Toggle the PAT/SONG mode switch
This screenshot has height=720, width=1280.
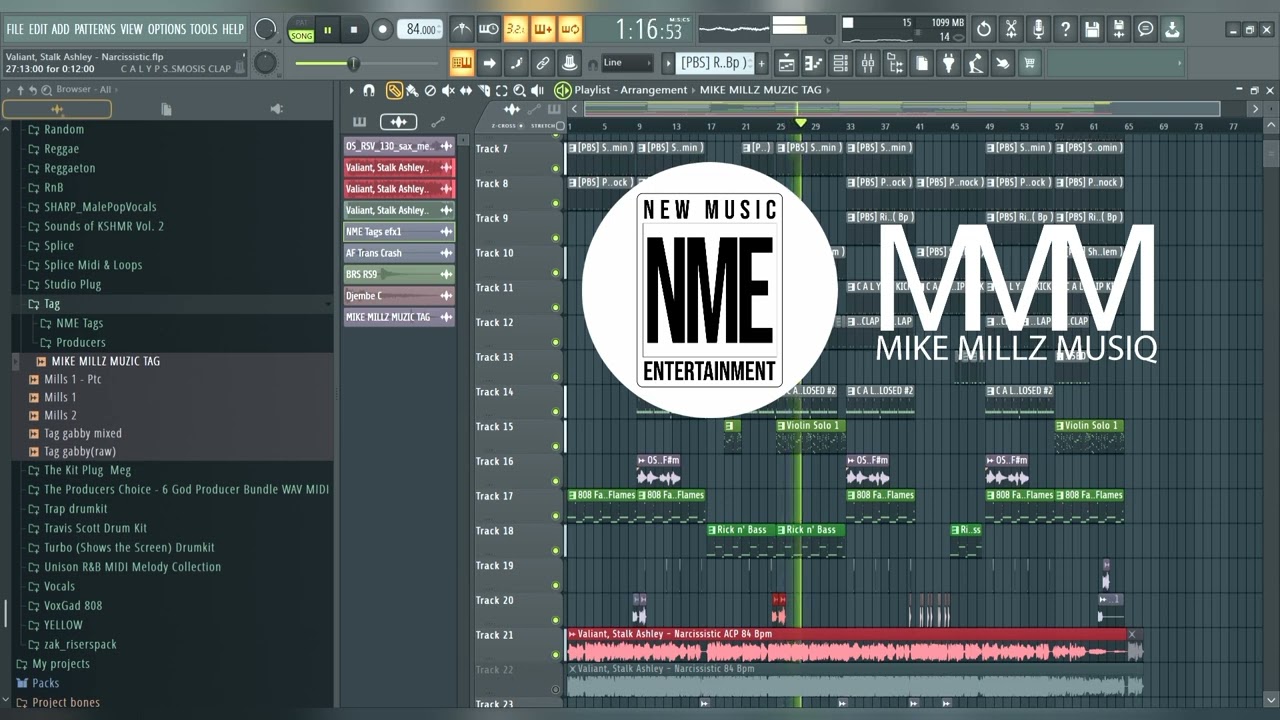(301, 30)
